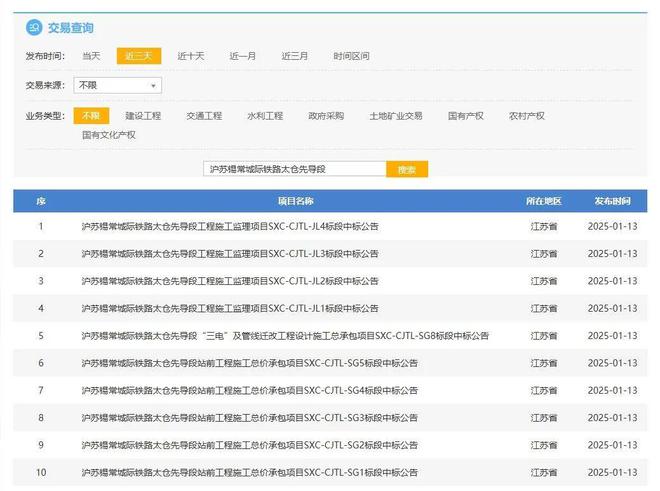Click date 2025-01-13 in the JL1标段 row

pyautogui.click(x=612, y=309)
